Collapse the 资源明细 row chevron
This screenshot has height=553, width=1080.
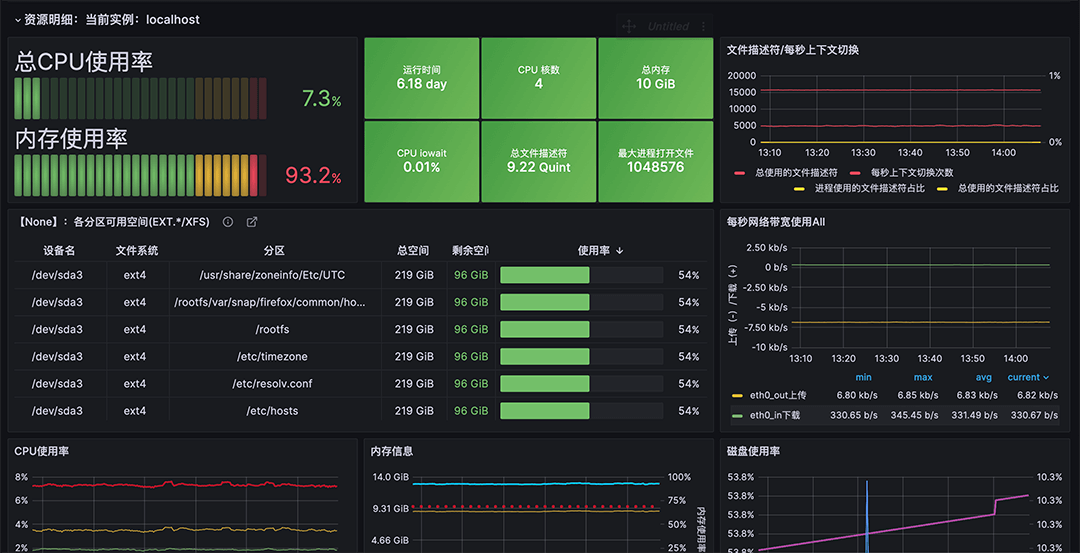pyautogui.click(x=18, y=21)
